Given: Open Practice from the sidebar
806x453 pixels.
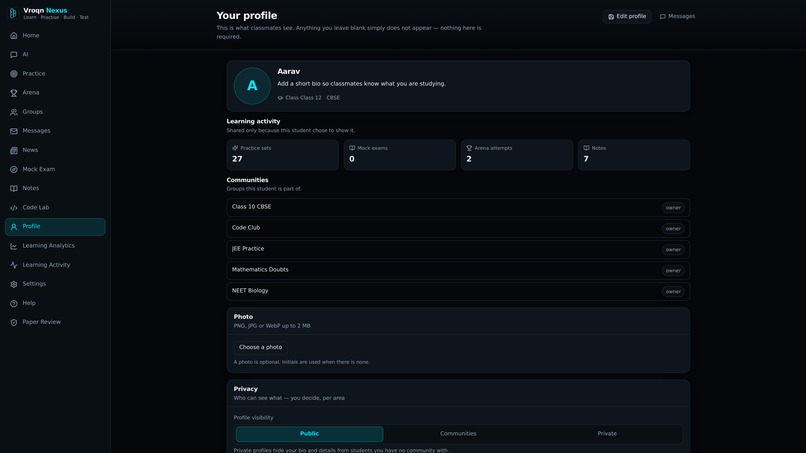Looking at the screenshot, I should click(x=34, y=74).
